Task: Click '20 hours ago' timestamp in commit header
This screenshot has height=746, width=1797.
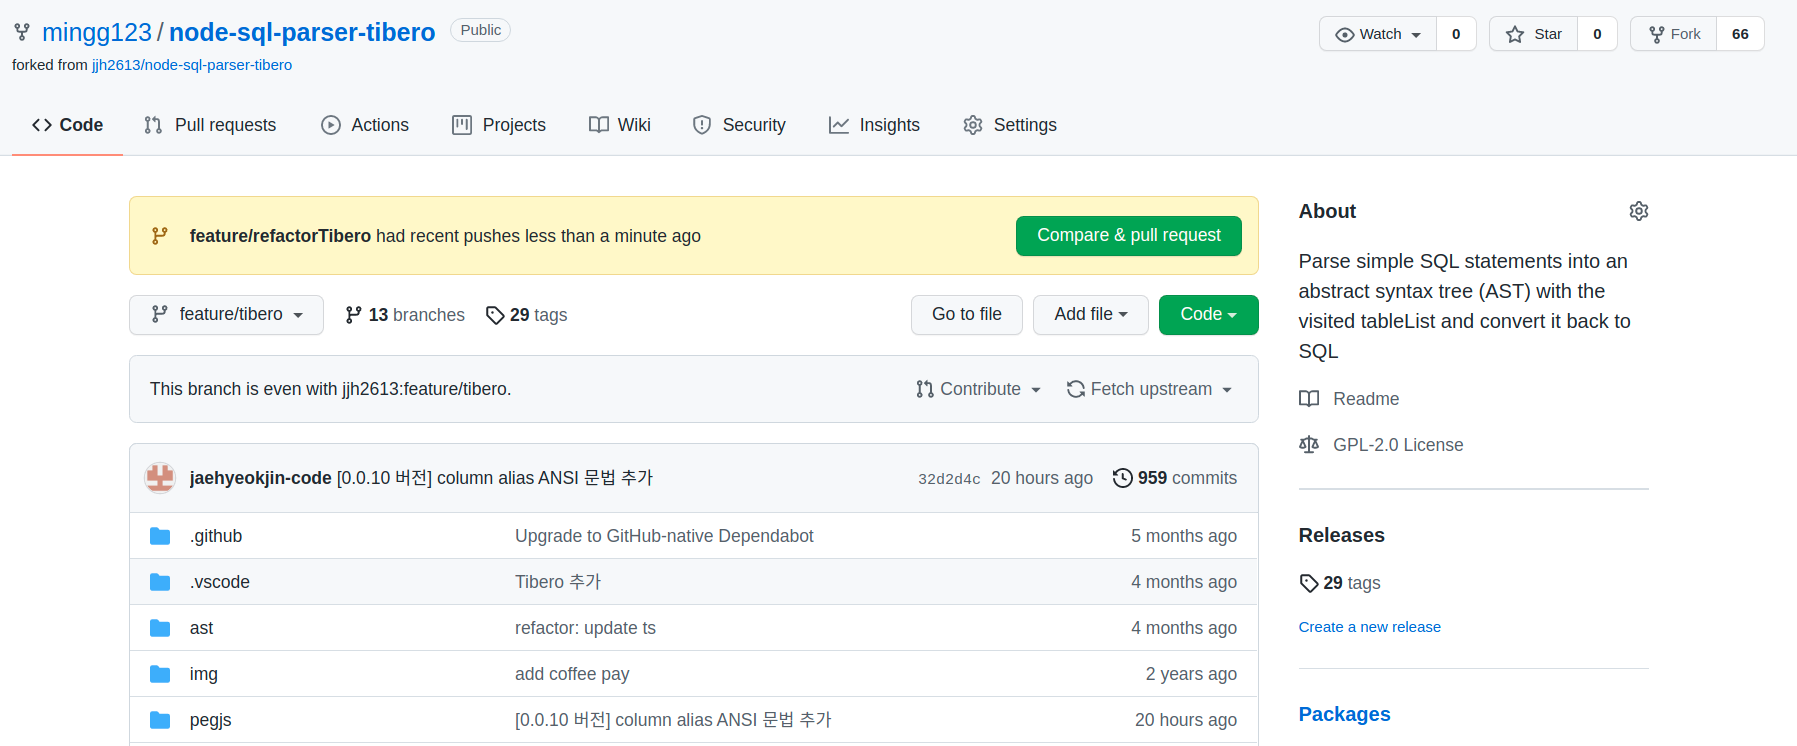Action: pos(1042,478)
